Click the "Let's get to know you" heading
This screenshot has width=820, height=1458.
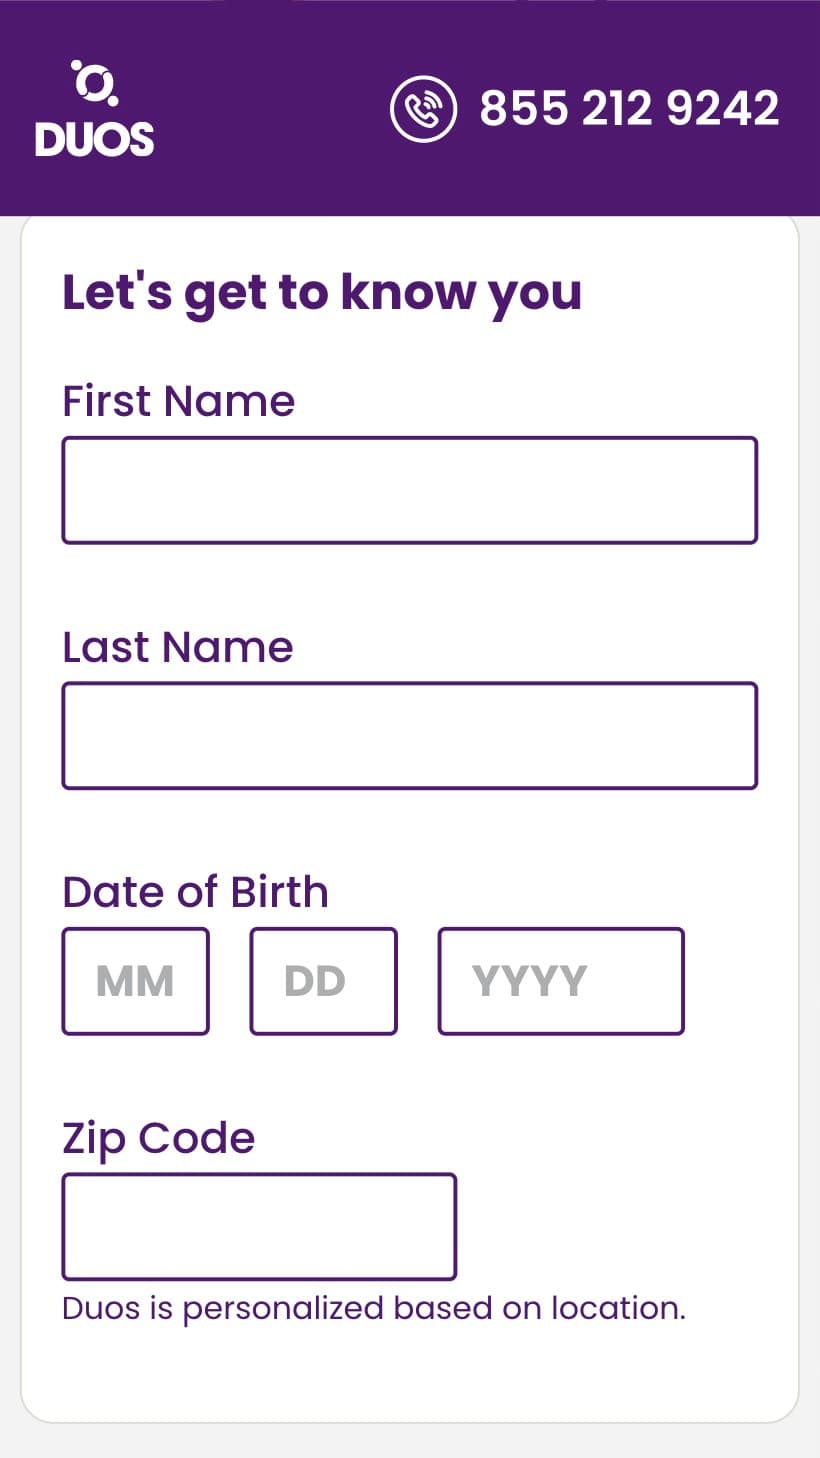coord(322,293)
